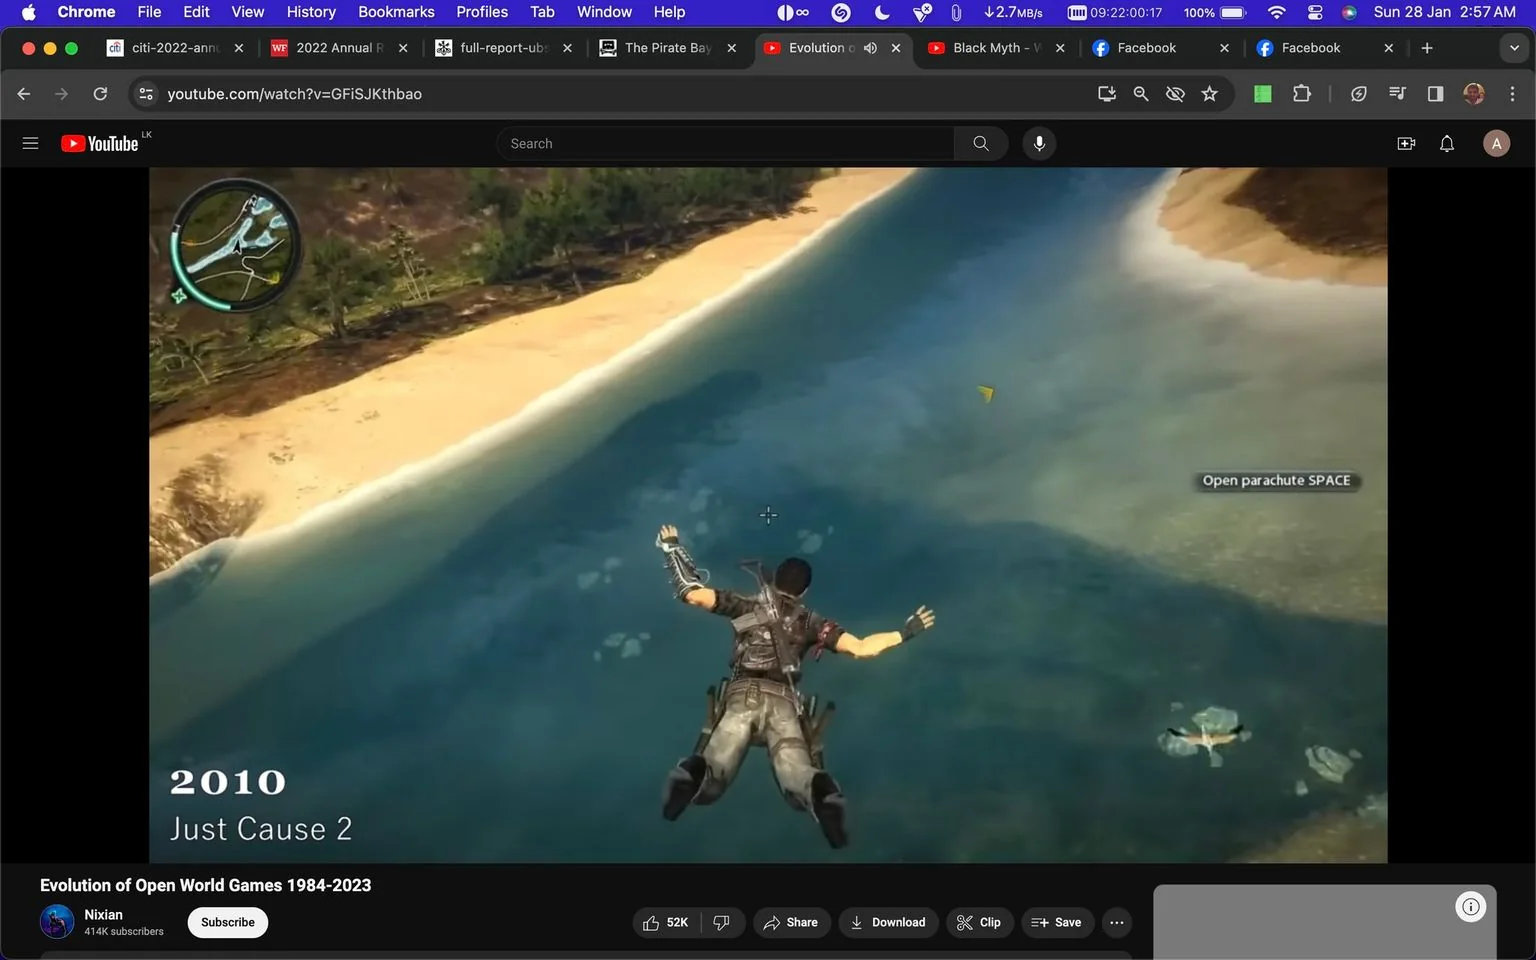Open the Apple menu

(x=28, y=12)
